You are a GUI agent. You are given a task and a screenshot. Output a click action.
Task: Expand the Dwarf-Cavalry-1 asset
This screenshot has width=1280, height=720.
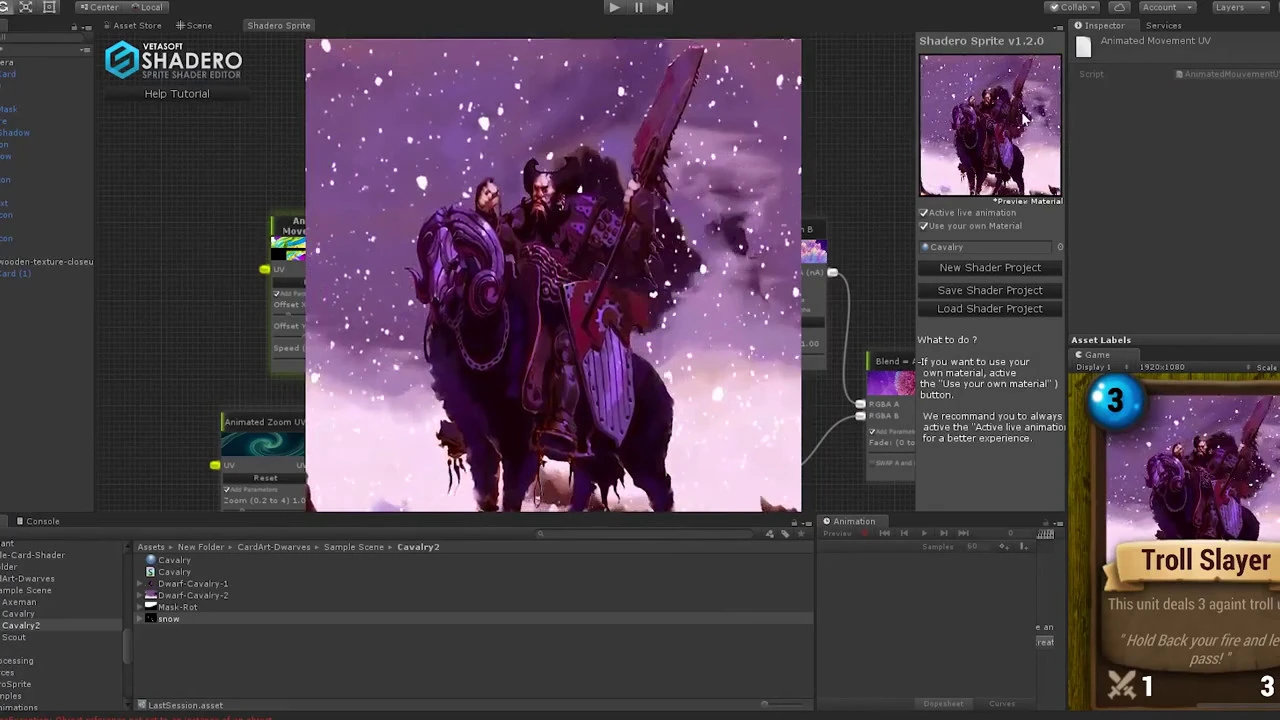click(x=140, y=584)
